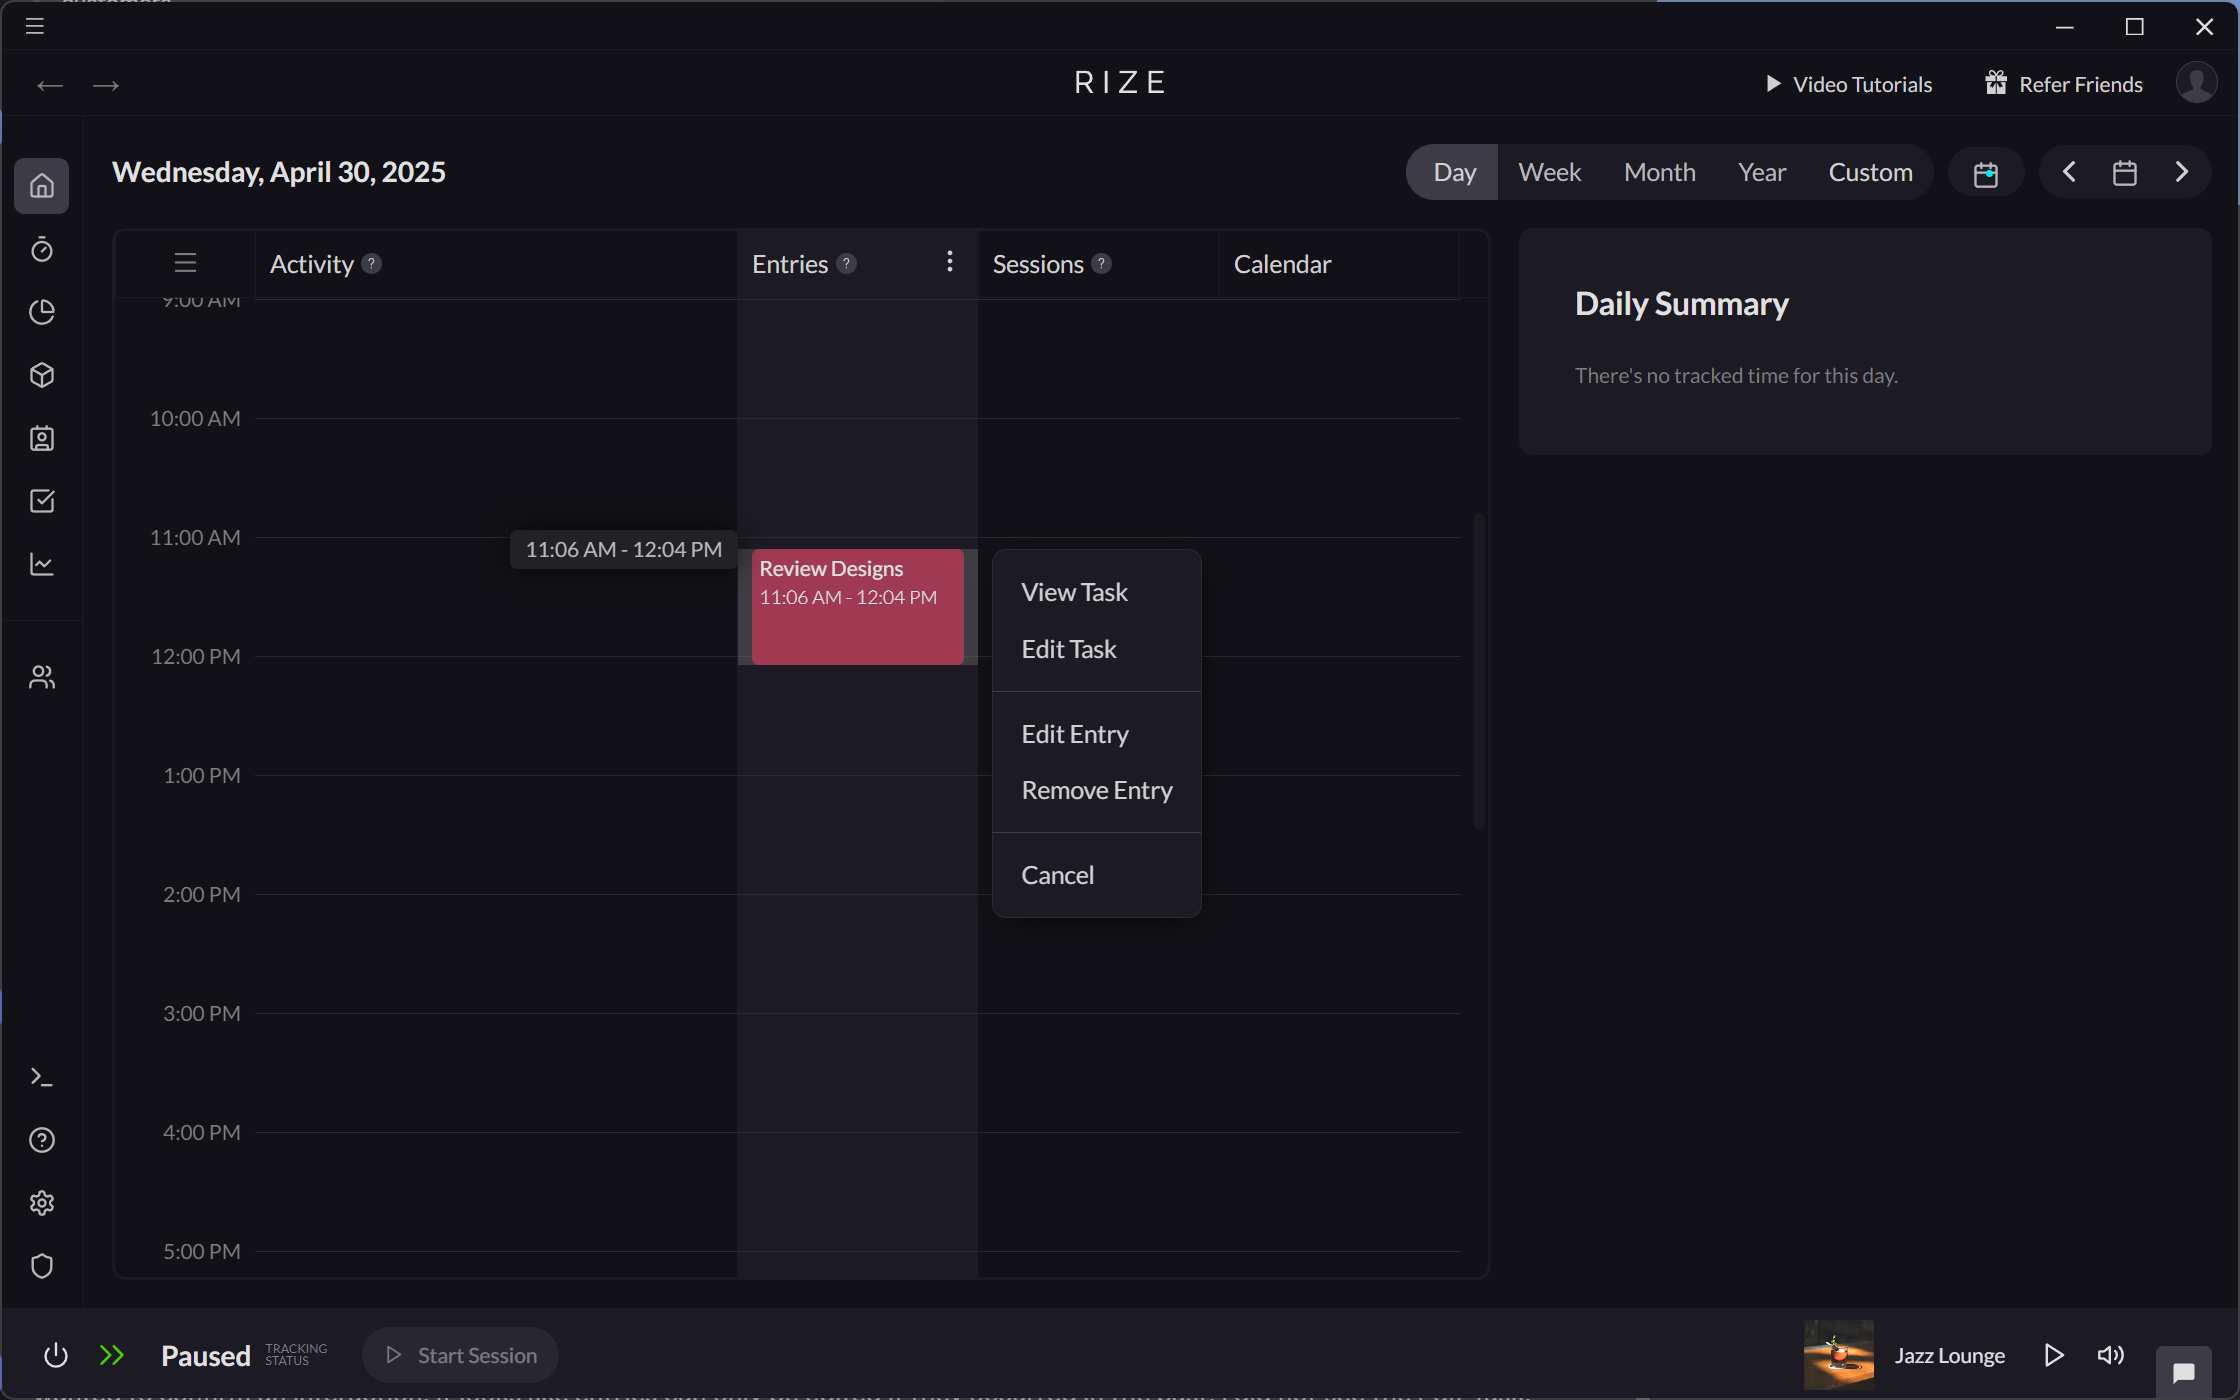
Task: Select Remove Entry from the context menu
Action: (x=1096, y=789)
